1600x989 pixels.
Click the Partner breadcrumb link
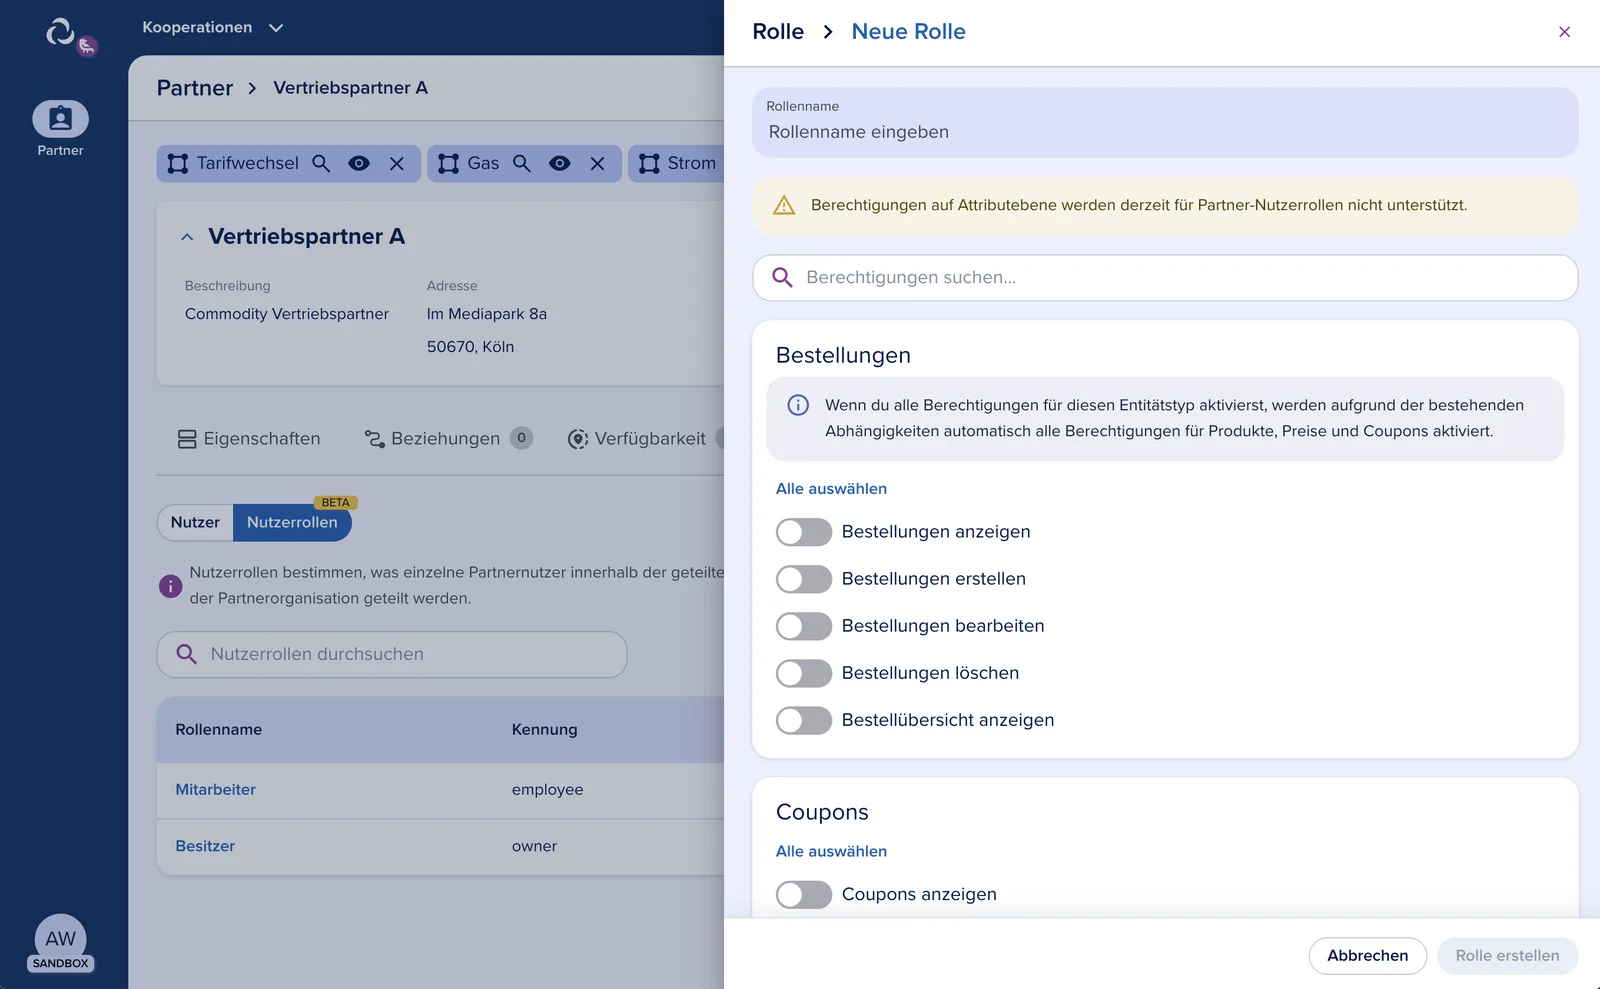click(x=195, y=88)
